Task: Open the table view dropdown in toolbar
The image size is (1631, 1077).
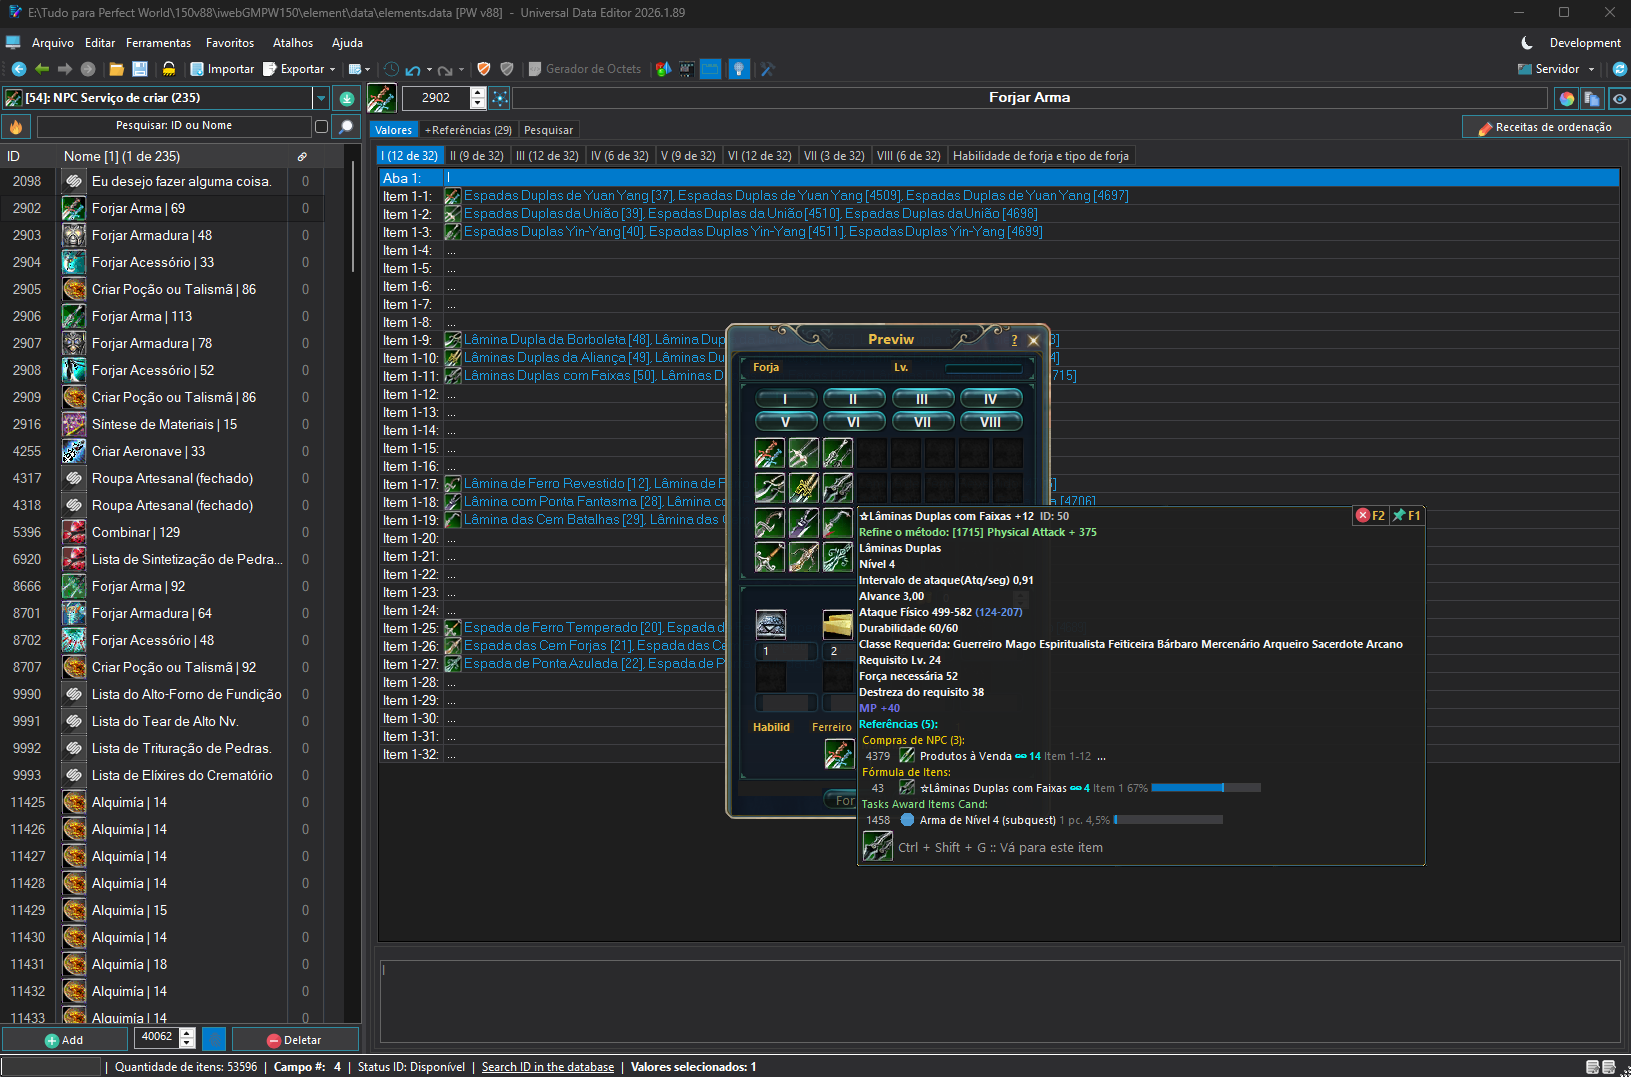Action: [368, 70]
